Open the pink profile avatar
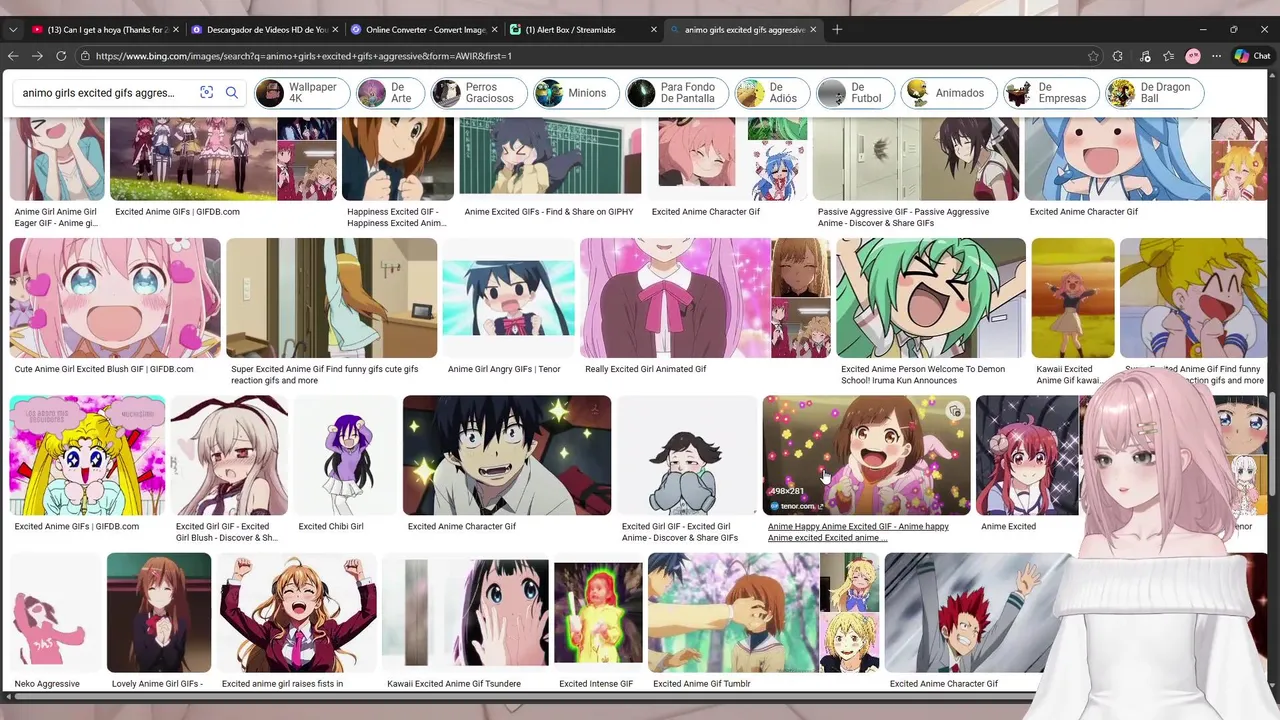Image resolution: width=1280 pixels, height=720 pixels. tap(1193, 56)
